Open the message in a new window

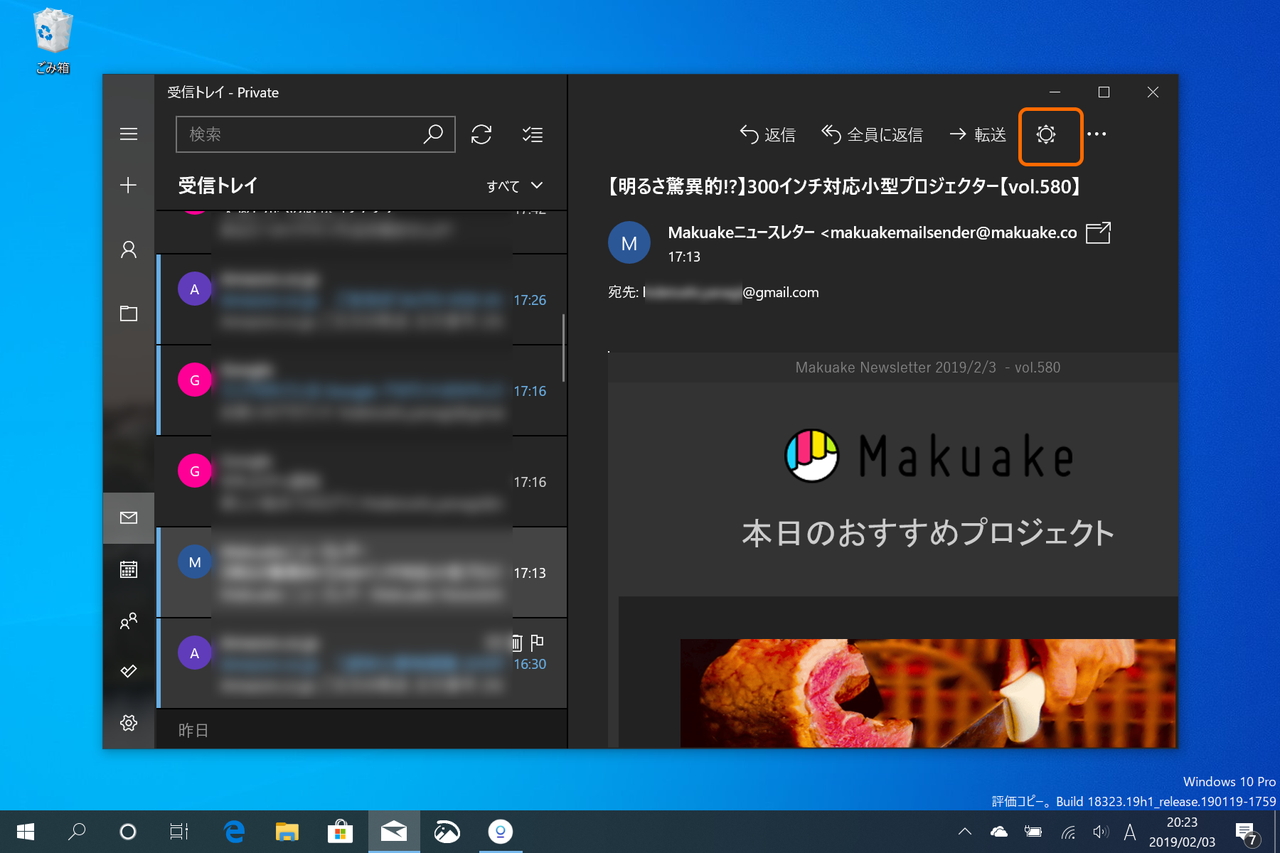pyautogui.click(x=1097, y=232)
